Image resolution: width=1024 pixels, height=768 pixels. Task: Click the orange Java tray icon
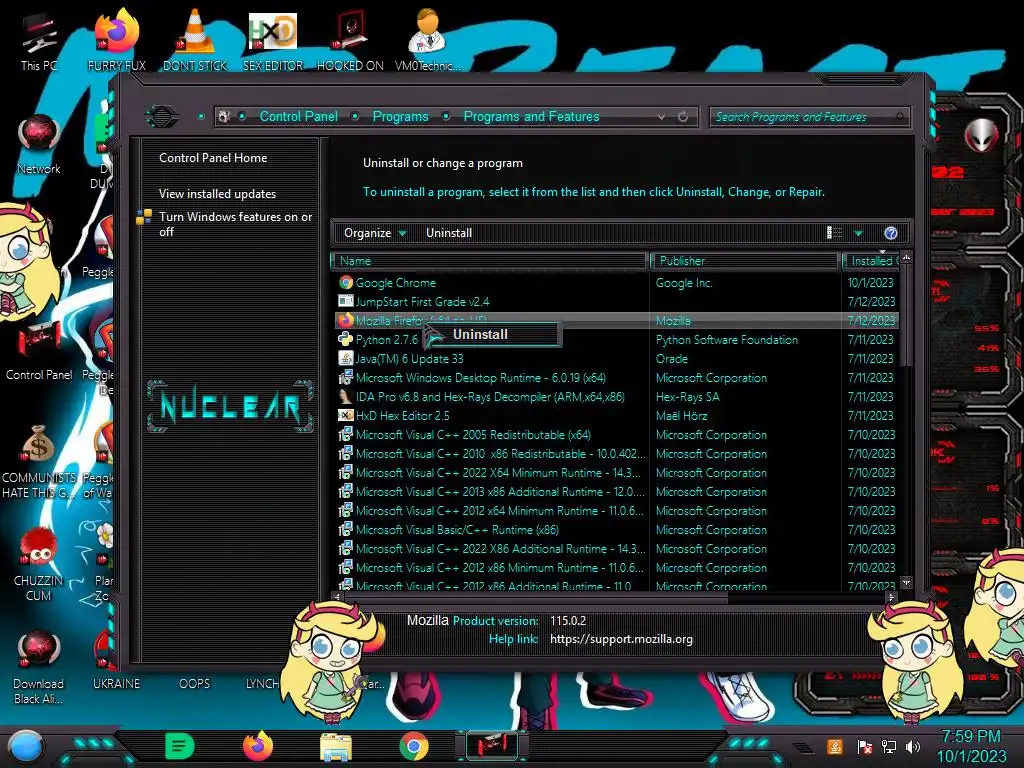point(835,746)
